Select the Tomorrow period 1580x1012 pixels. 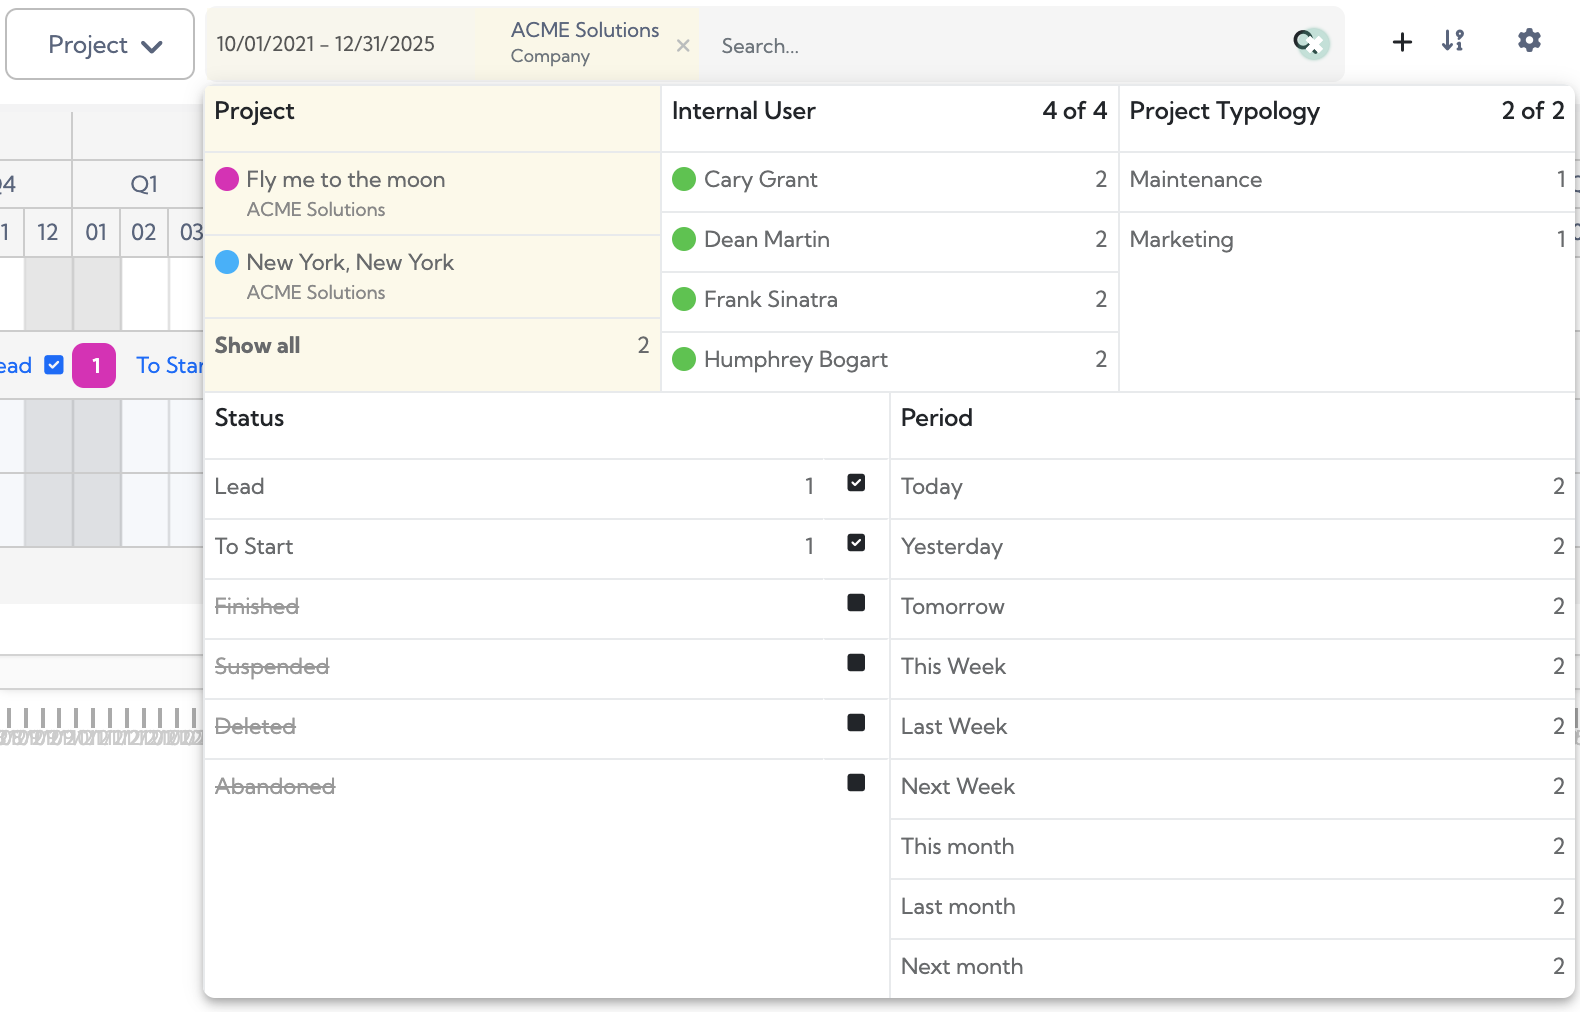[1233, 607]
